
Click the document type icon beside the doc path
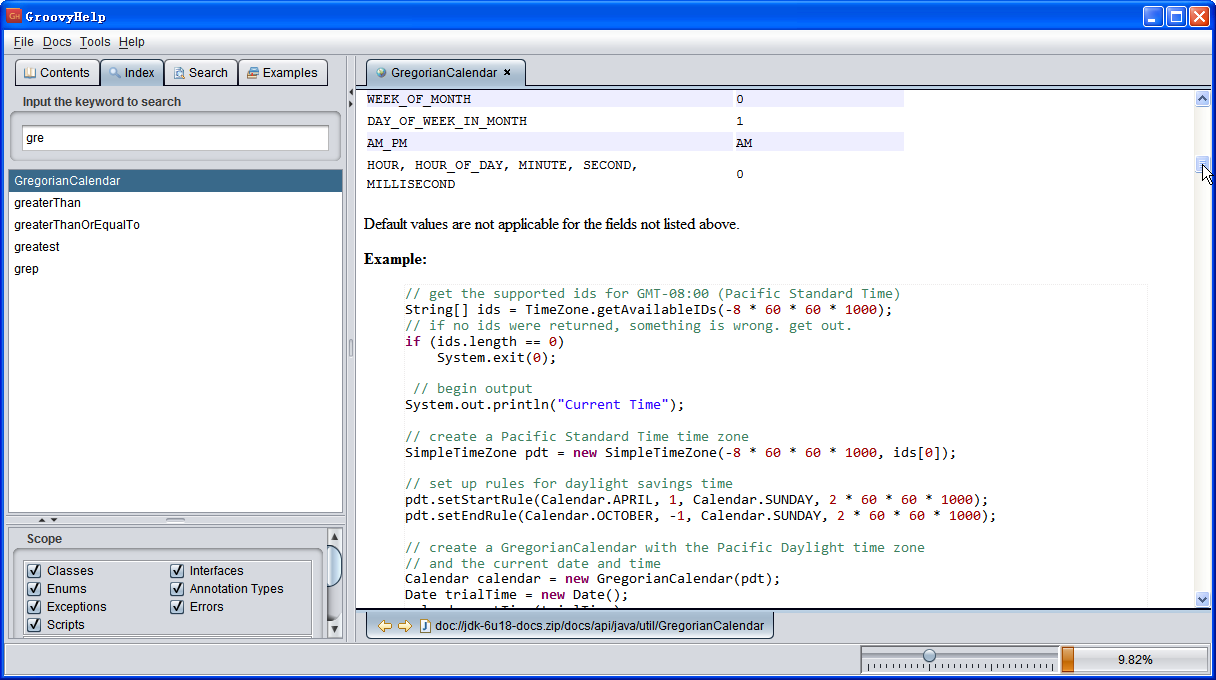point(425,626)
